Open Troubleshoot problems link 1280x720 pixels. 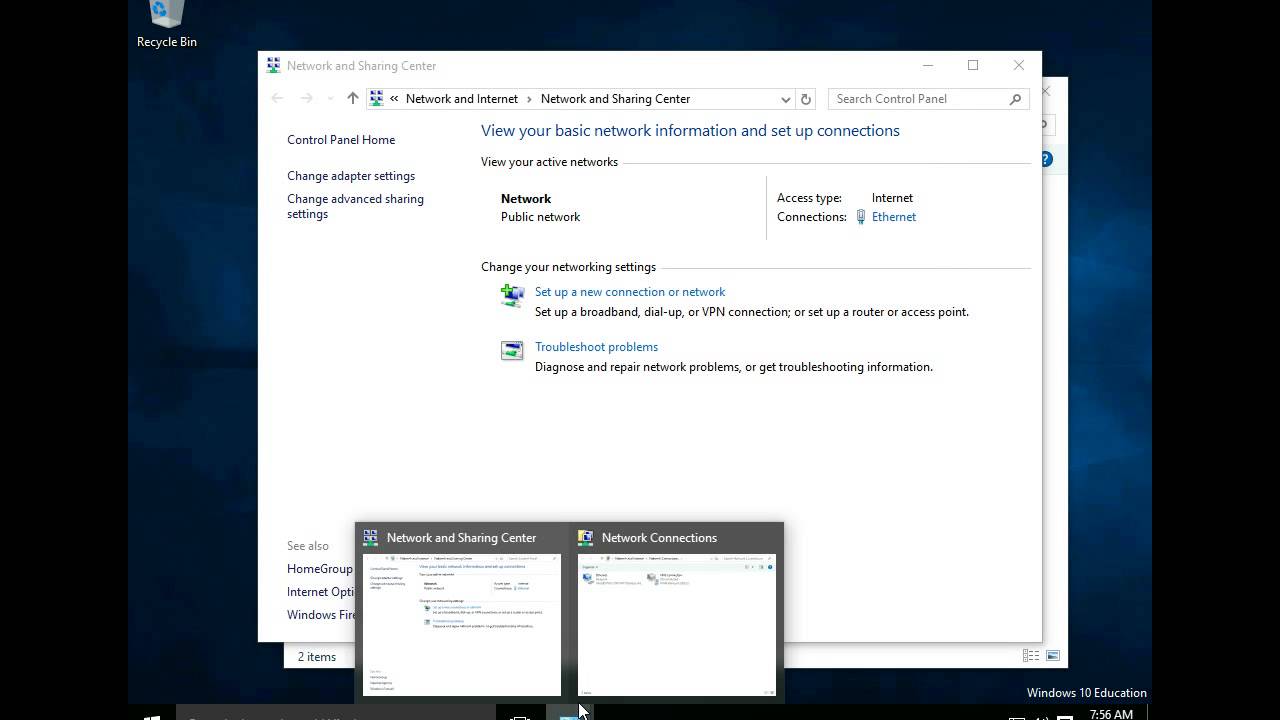click(x=596, y=347)
